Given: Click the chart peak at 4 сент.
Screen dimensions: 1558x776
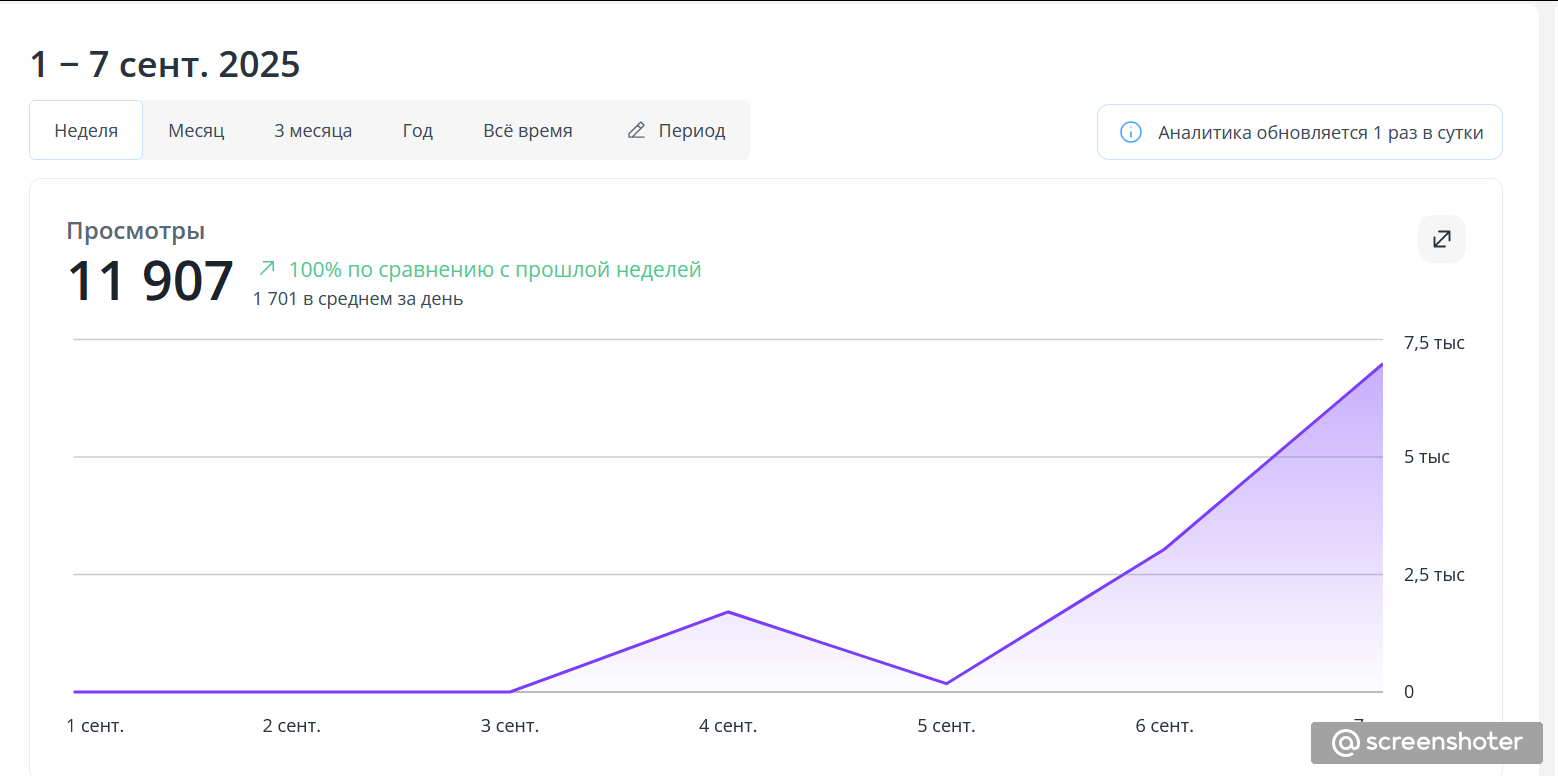Looking at the screenshot, I should pyautogui.click(x=728, y=612).
